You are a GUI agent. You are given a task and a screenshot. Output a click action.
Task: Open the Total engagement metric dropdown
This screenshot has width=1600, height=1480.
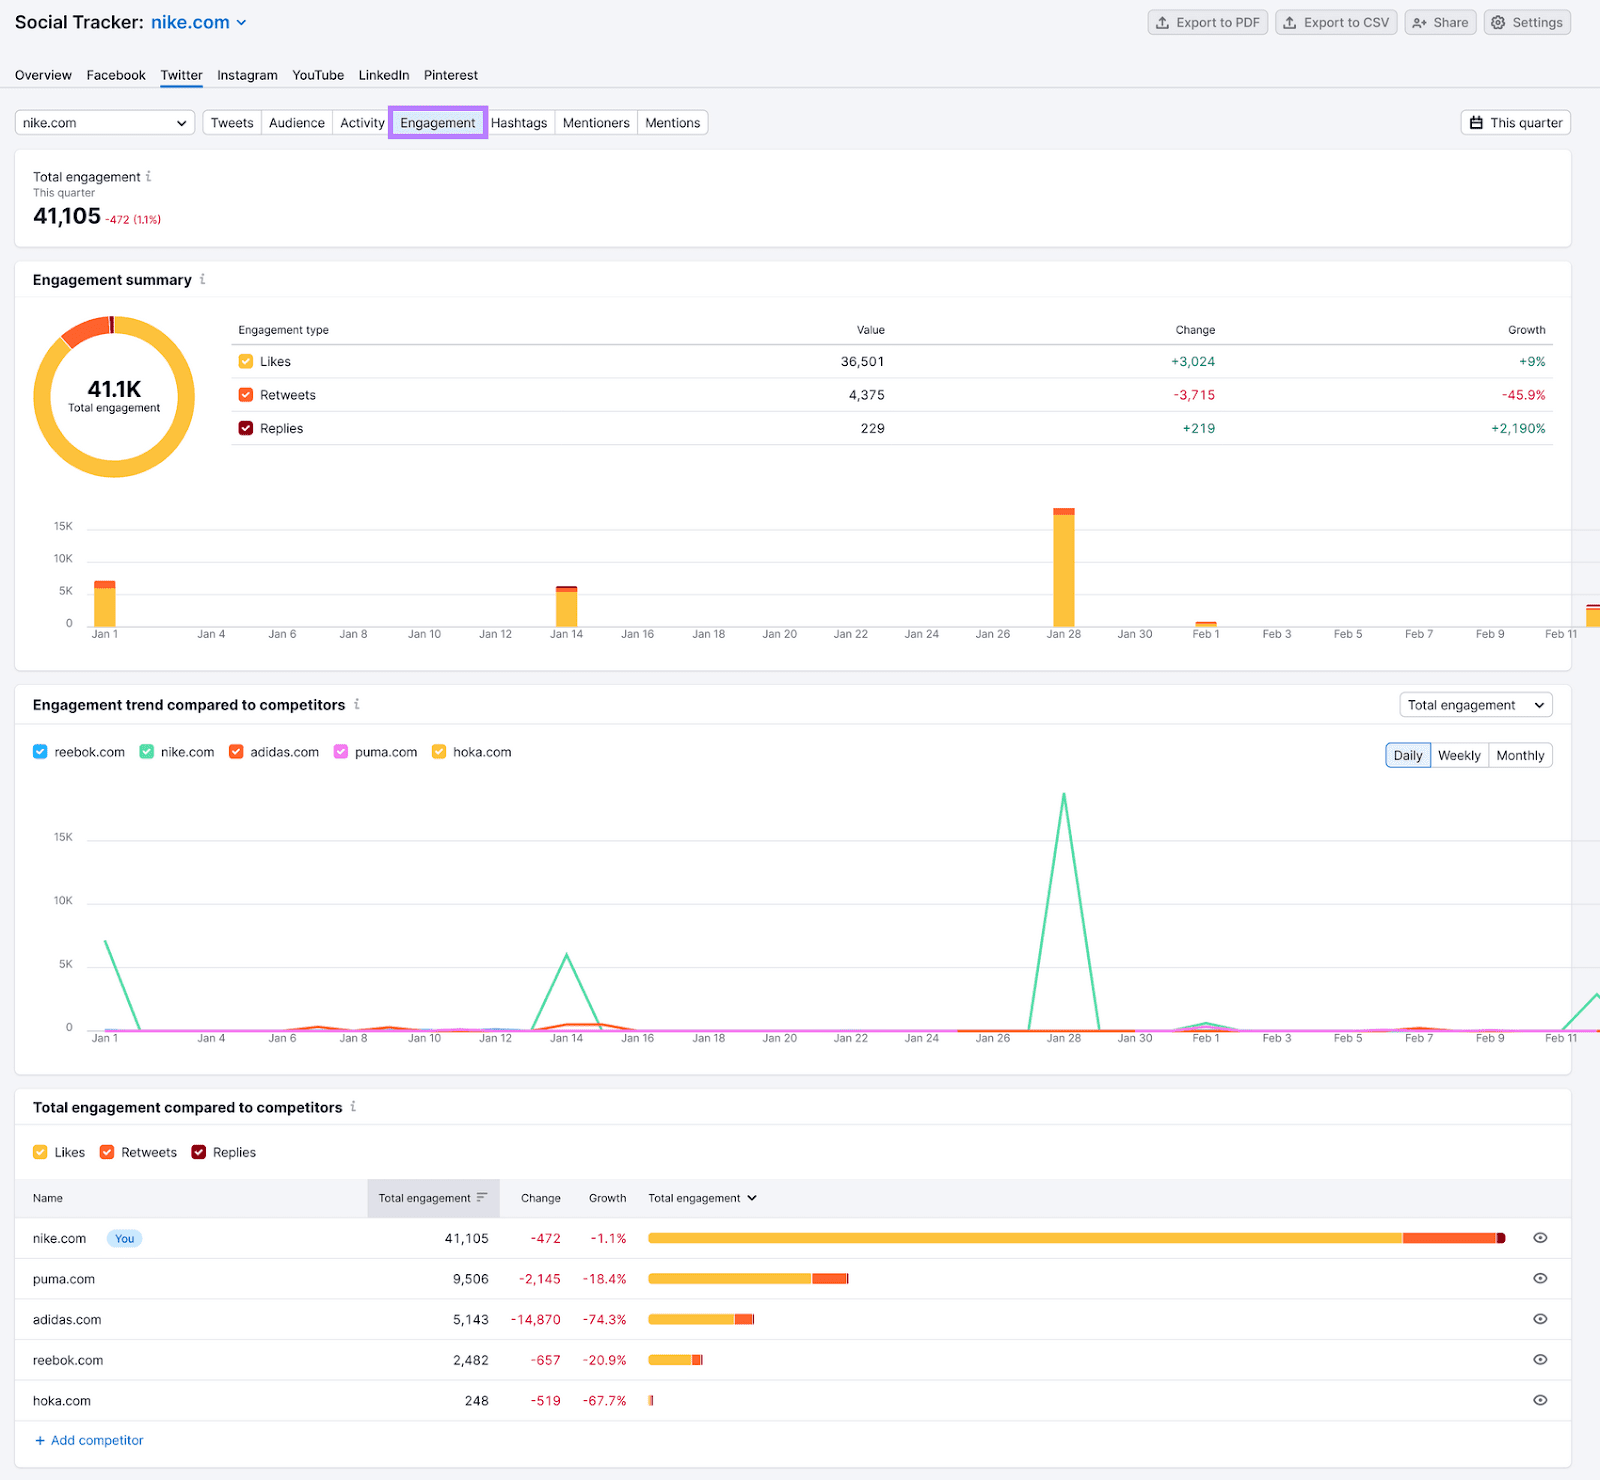pos(1475,704)
